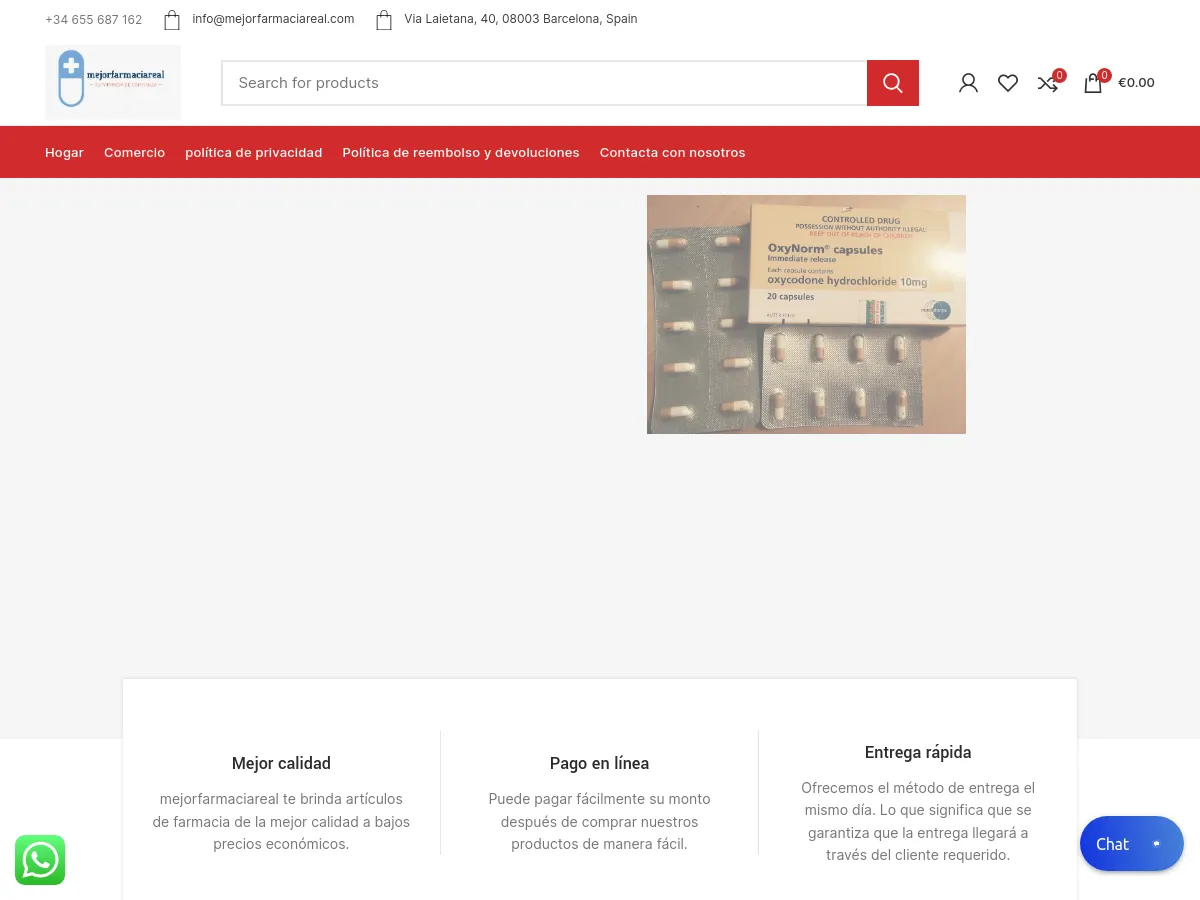Click the mejorfarmaciareal logo

tap(113, 82)
